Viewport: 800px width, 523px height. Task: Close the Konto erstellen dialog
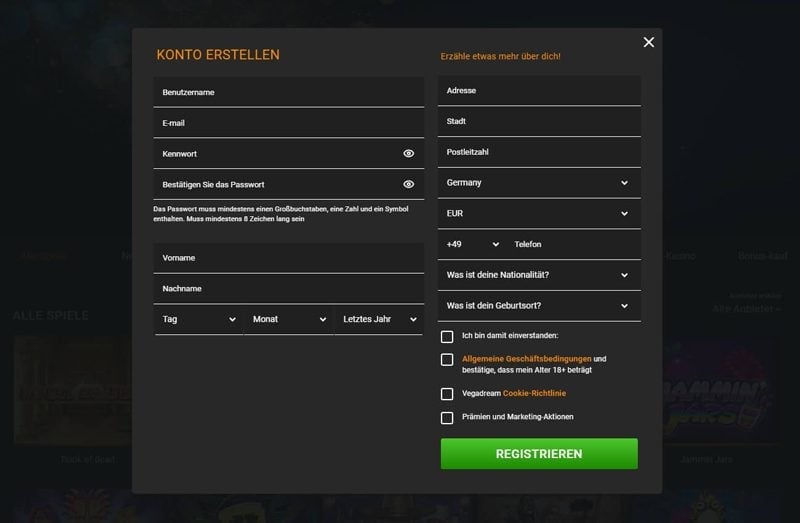pos(648,42)
